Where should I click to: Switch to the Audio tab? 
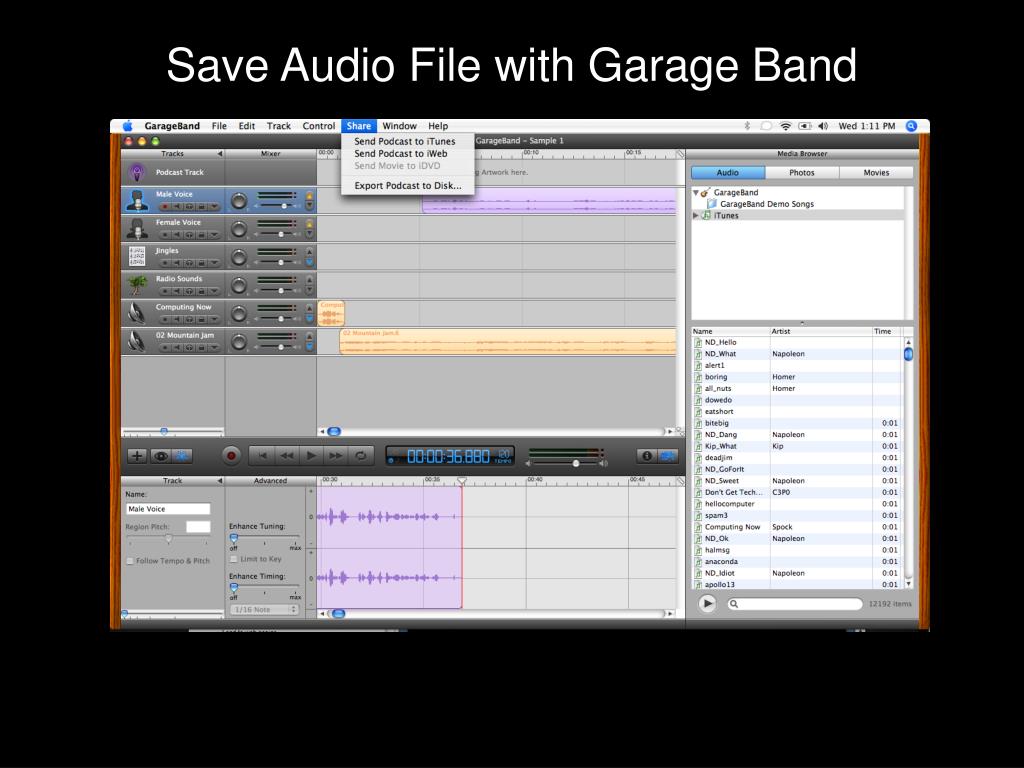(x=728, y=172)
